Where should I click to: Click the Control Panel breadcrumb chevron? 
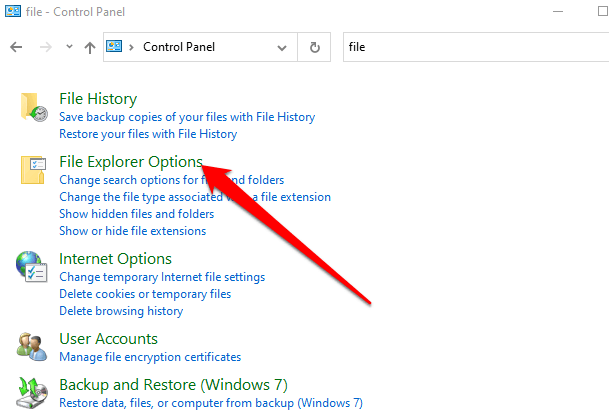pyautogui.click(x=133, y=47)
